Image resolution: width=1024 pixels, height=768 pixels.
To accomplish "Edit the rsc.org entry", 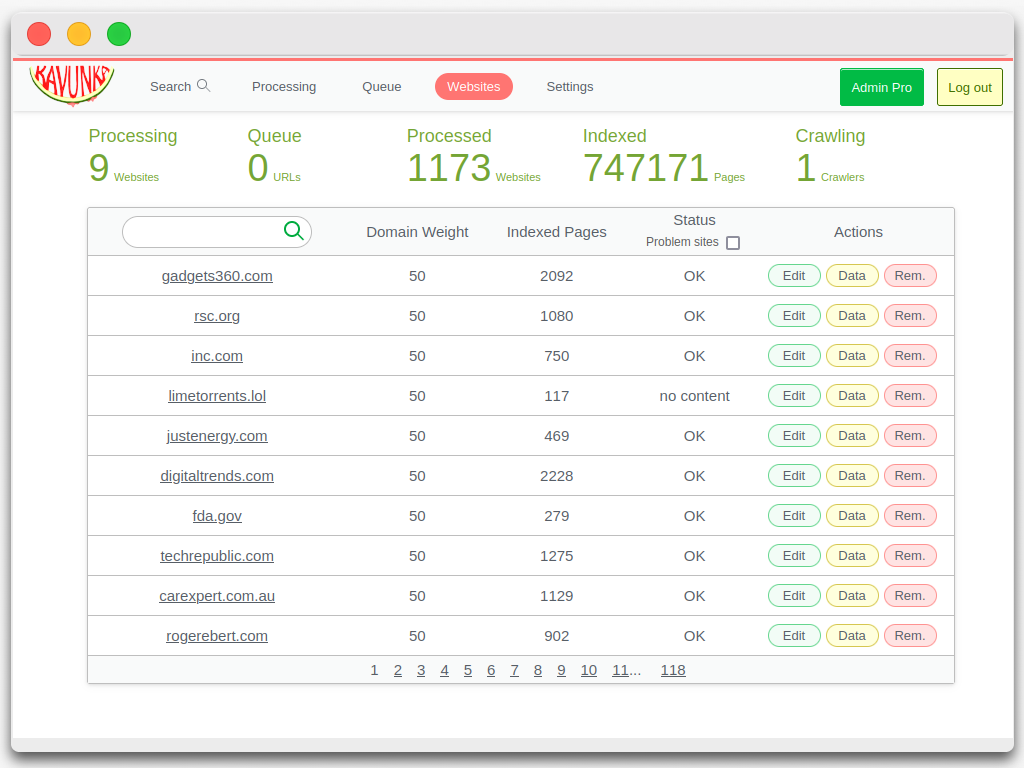I will (794, 316).
